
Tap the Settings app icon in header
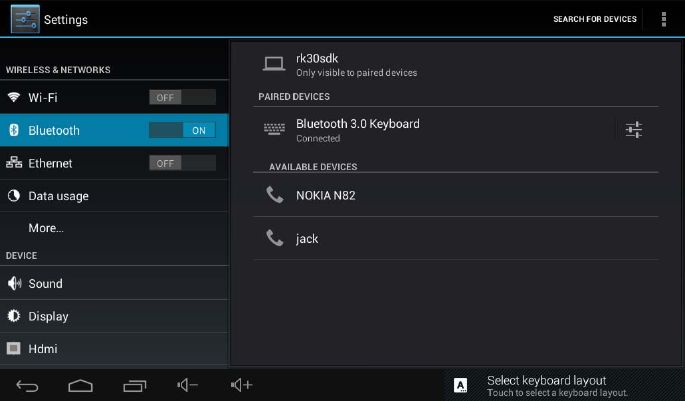pyautogui.click(x=25, y=19)
